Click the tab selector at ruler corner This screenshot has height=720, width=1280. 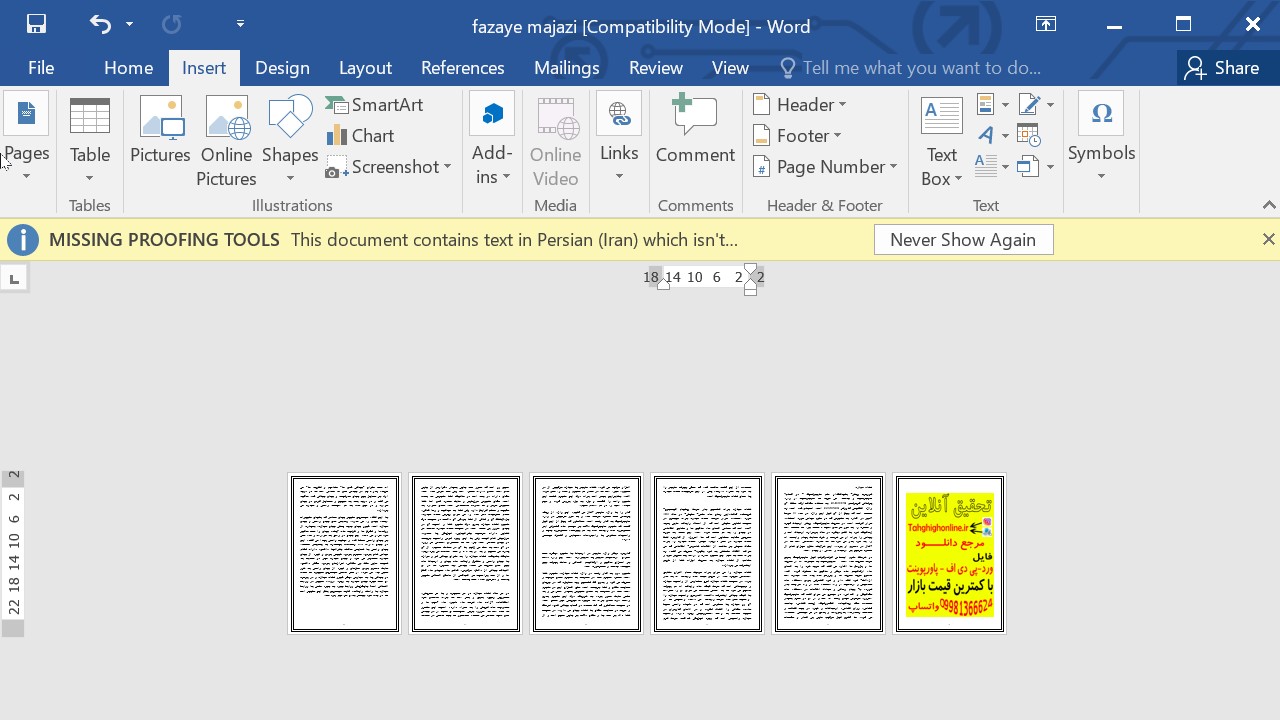click(x=14, y=278)
